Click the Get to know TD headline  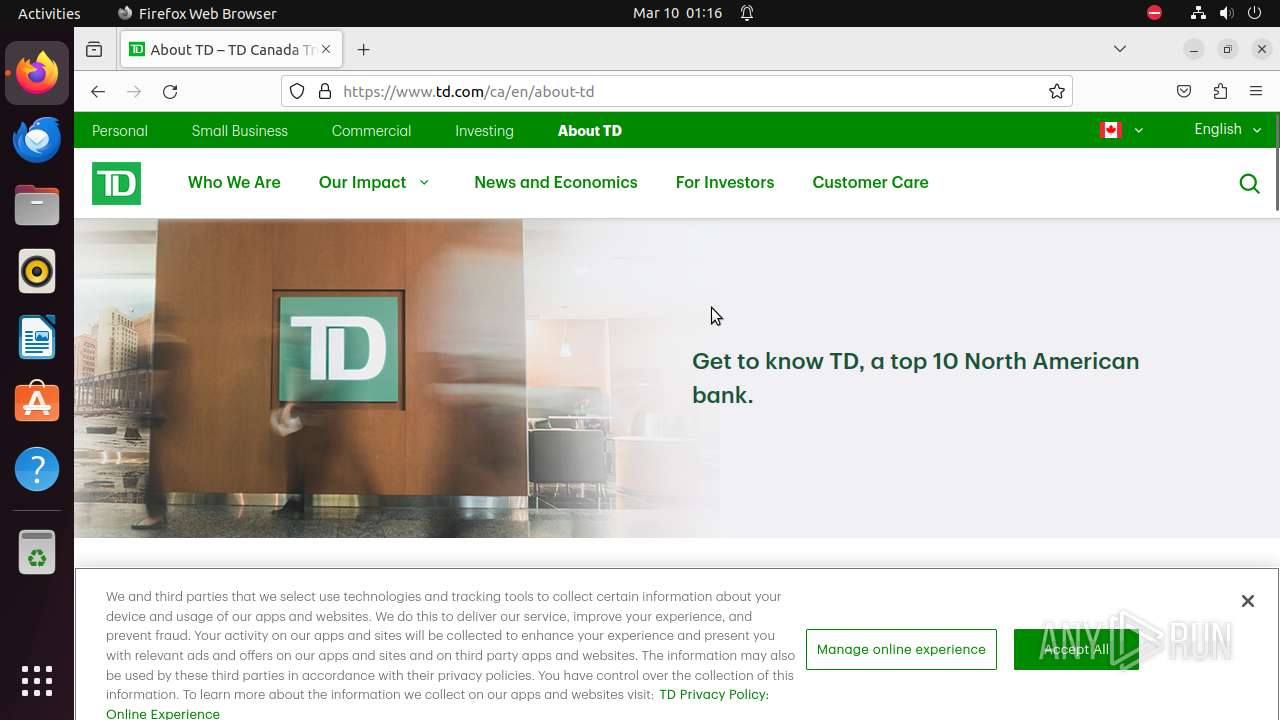(x=915, y=378)
